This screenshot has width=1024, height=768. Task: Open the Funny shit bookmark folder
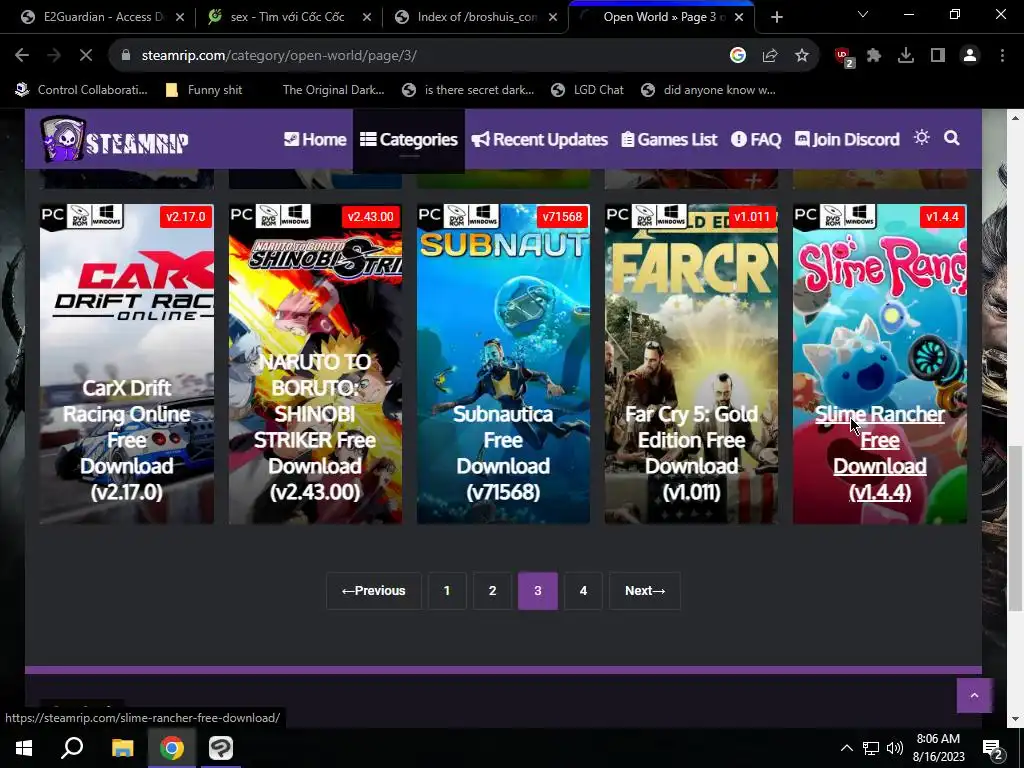click(204, 90)
